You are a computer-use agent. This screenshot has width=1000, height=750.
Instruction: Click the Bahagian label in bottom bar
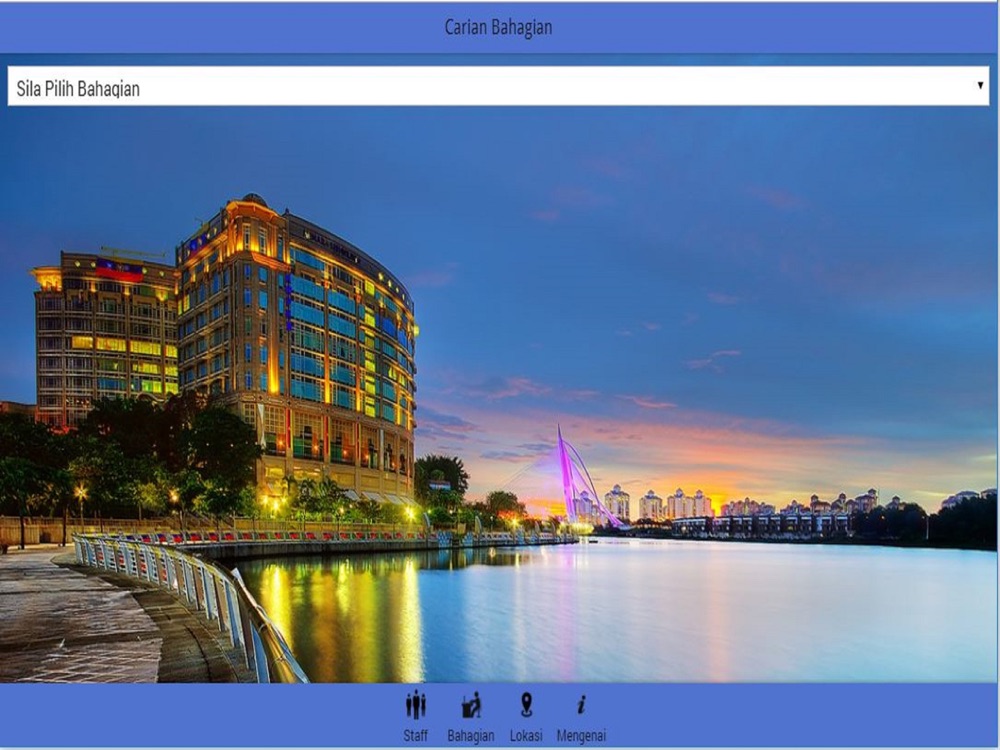tap(471, 736)
